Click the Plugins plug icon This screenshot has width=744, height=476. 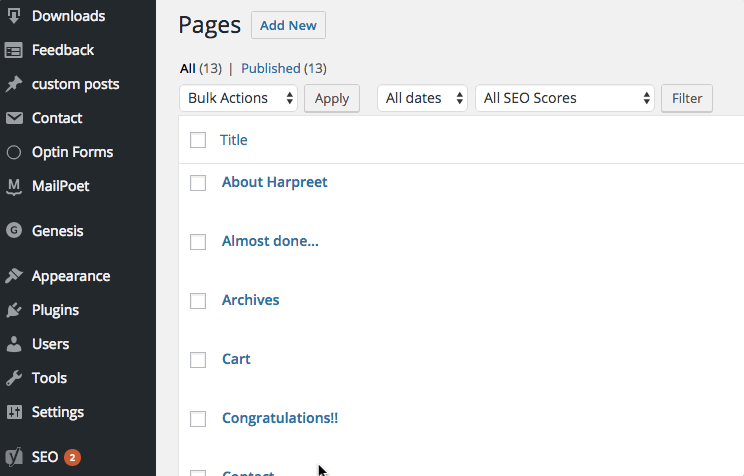click(x=14, y=310)
